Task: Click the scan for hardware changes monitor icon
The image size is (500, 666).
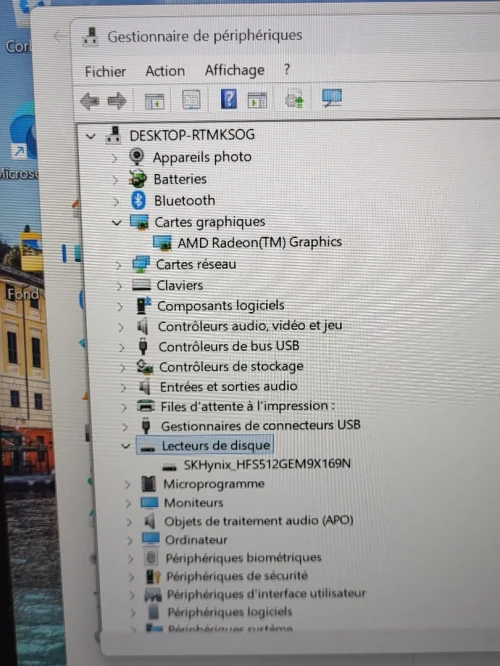Action: click(x=332, y=99)
